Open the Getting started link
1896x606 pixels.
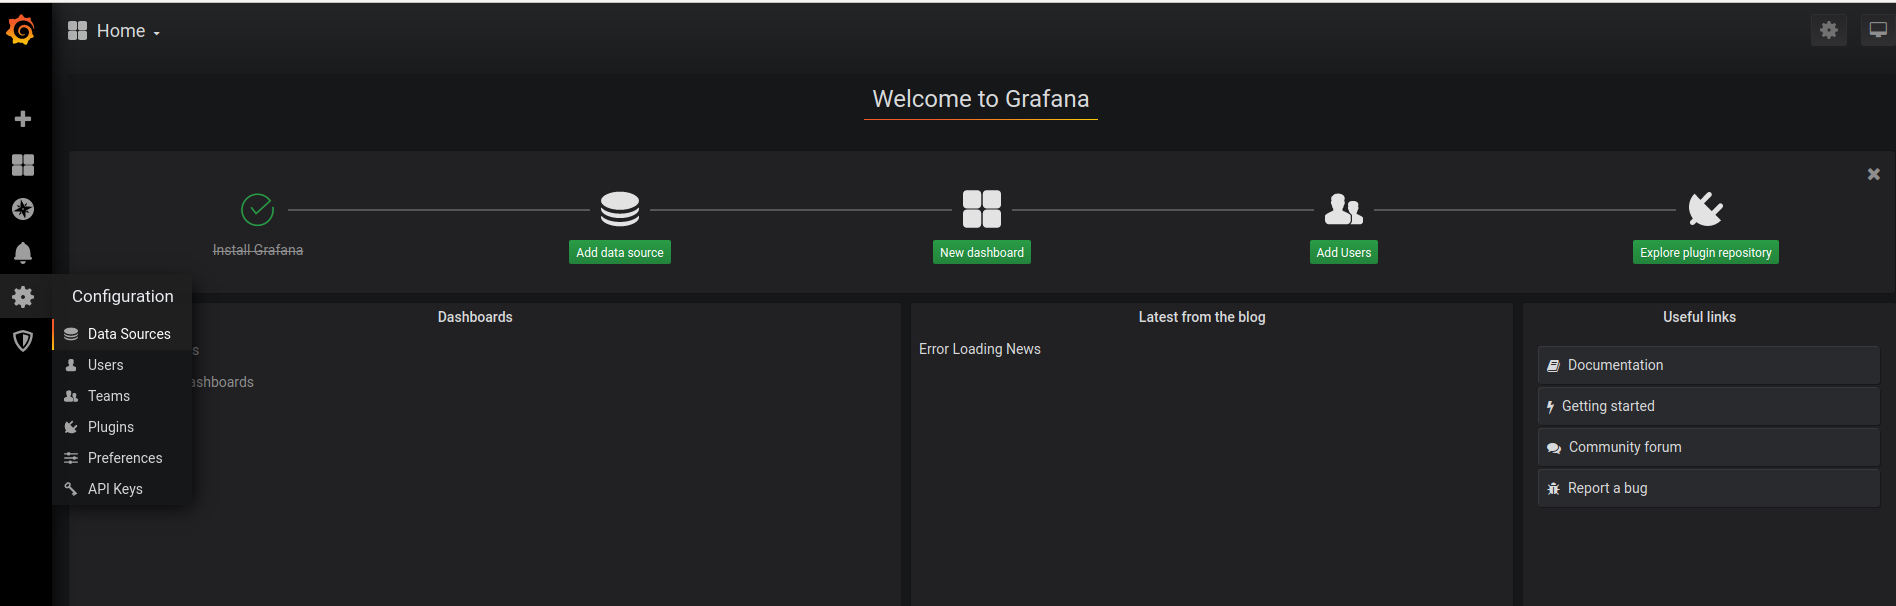pos(1709,406)
